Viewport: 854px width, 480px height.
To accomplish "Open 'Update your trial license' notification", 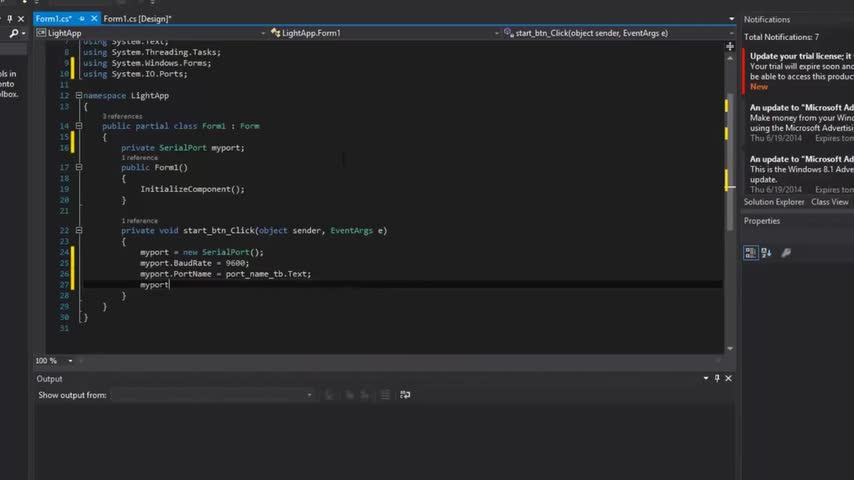I will point(800,71).
